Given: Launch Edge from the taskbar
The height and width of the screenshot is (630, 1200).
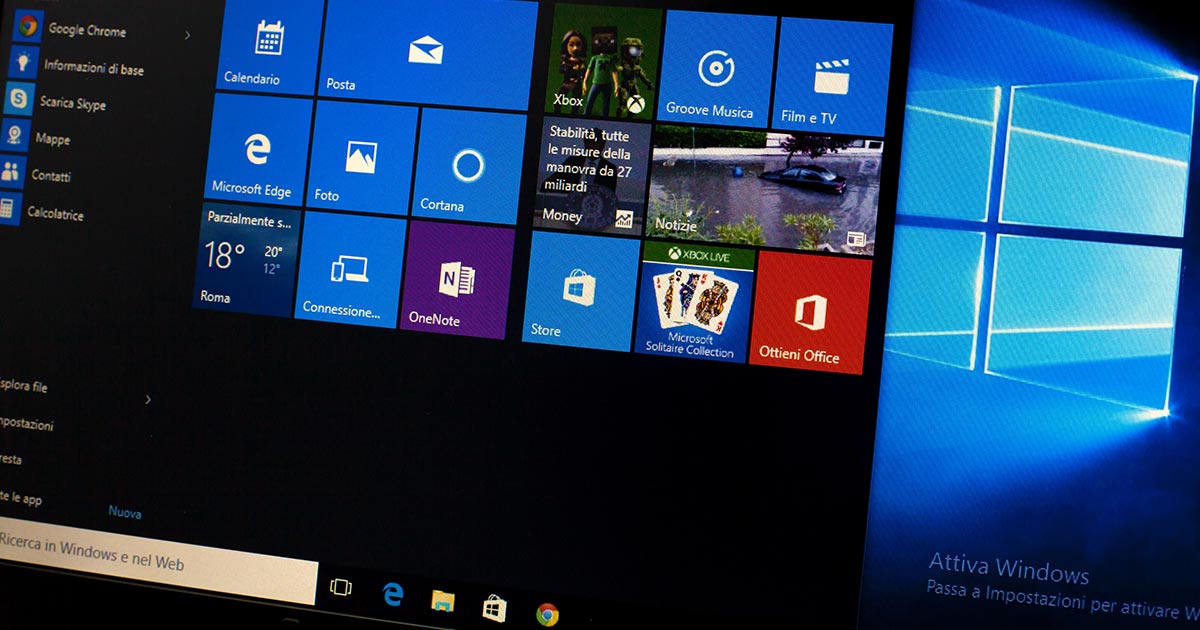Looking at the screenshot, I should 393,595.
